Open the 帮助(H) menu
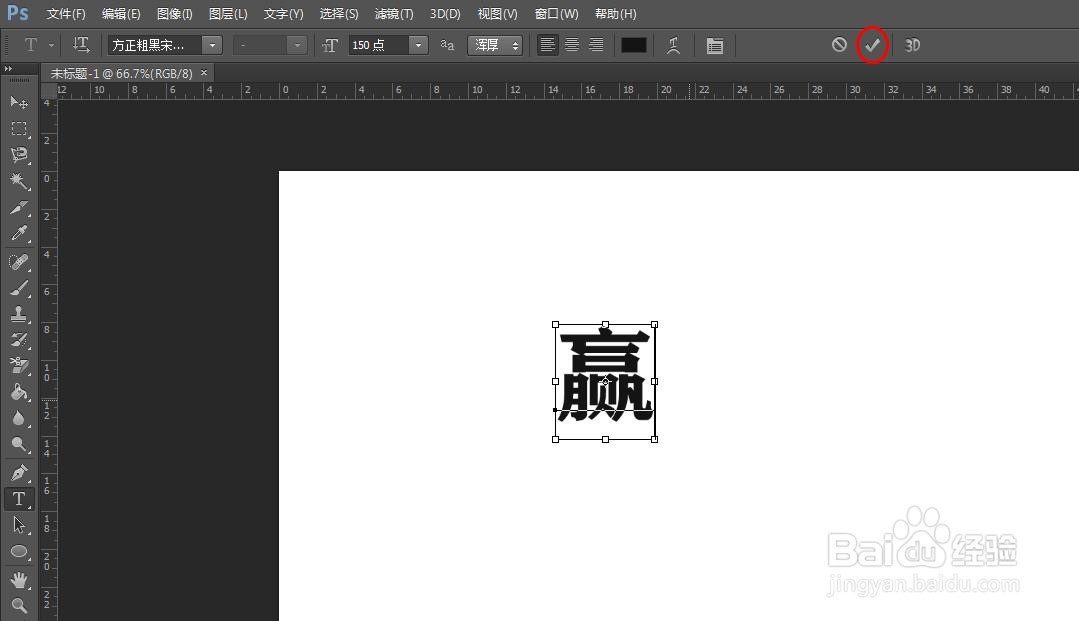 (x=616, y=14)
